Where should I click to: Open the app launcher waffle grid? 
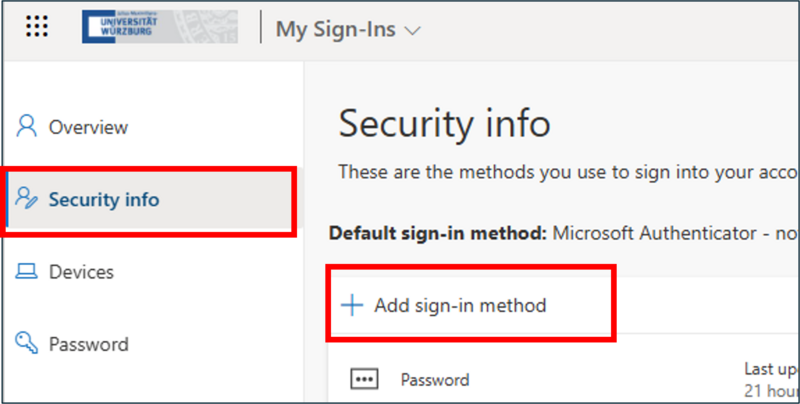click(x=36, y=28)
